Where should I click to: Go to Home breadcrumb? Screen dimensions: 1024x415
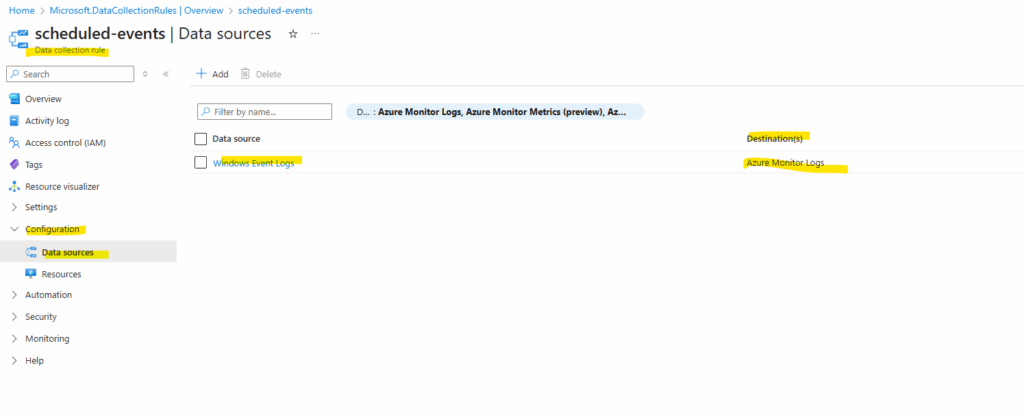tap(22, 10)
